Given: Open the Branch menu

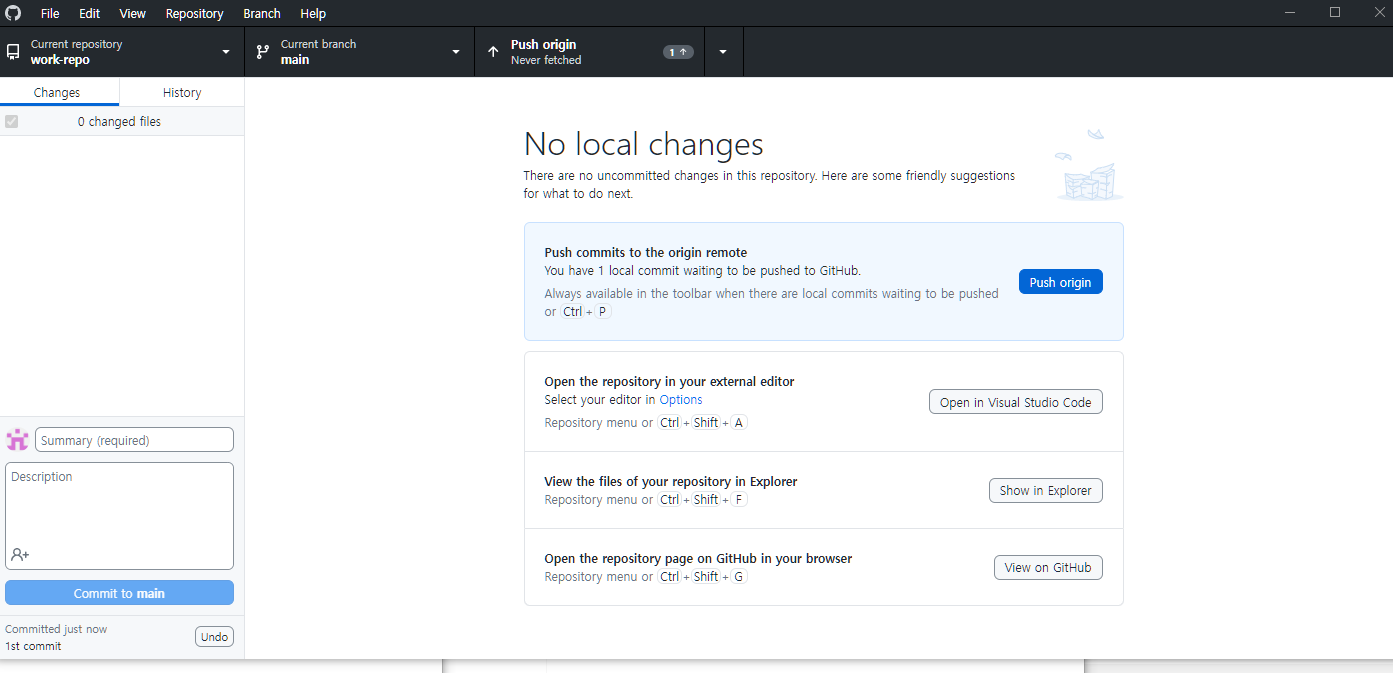Looking at the screenshot, I should pyautogui.click(x=262, y=13).
